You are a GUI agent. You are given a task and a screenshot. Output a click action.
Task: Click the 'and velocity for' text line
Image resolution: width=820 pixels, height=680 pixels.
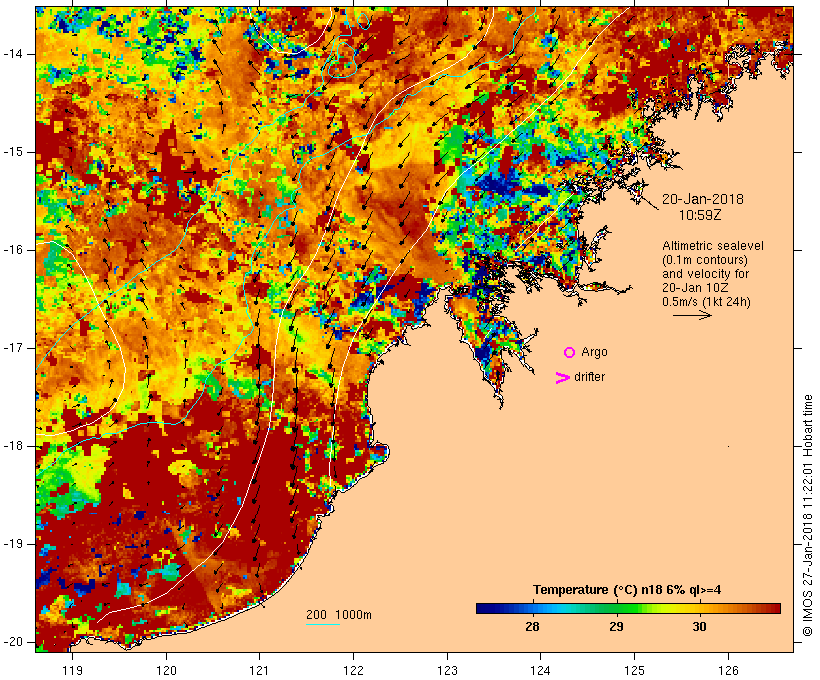click(x=705, y=274)
